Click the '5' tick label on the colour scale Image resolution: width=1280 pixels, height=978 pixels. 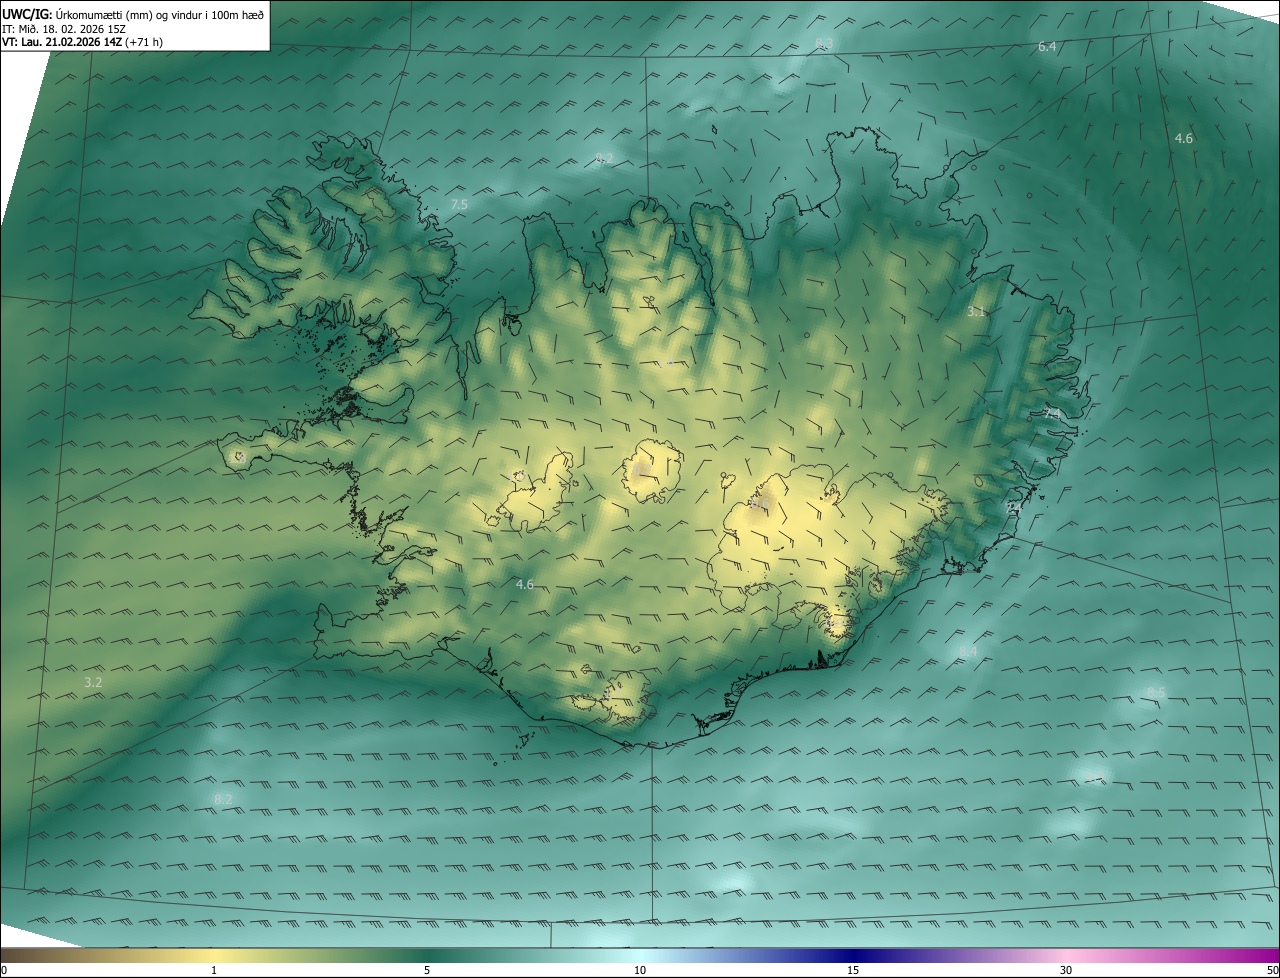point(427,971)
